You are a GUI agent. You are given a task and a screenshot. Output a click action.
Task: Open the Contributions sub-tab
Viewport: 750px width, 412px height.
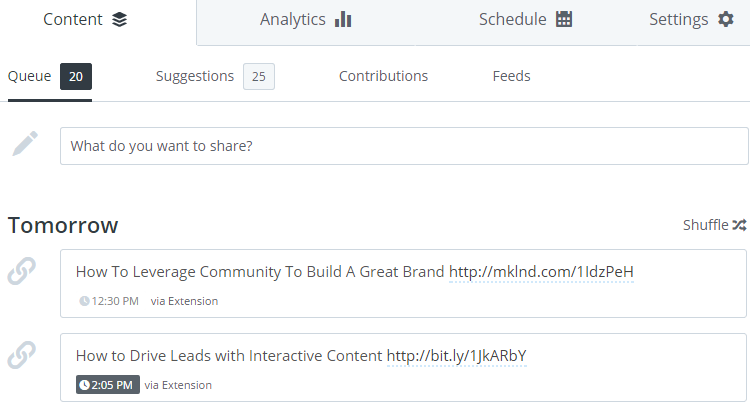[383, 76]
